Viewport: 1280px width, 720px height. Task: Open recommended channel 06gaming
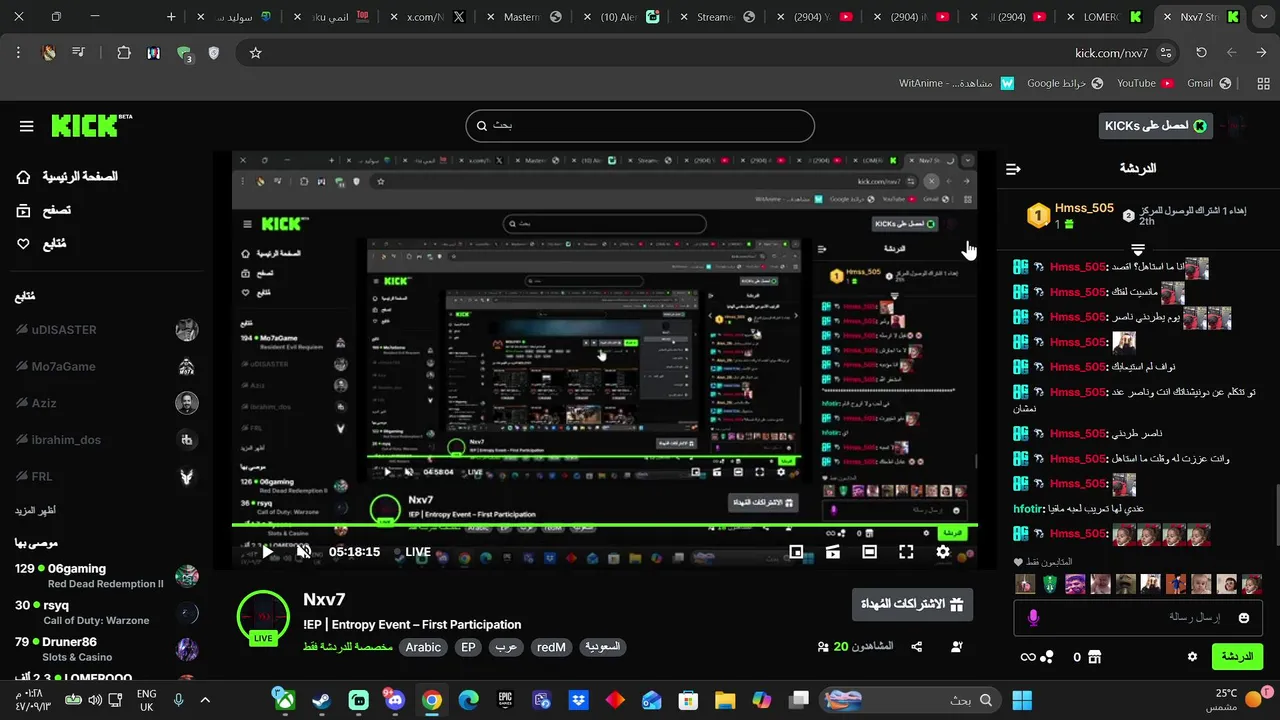(106, 576)
